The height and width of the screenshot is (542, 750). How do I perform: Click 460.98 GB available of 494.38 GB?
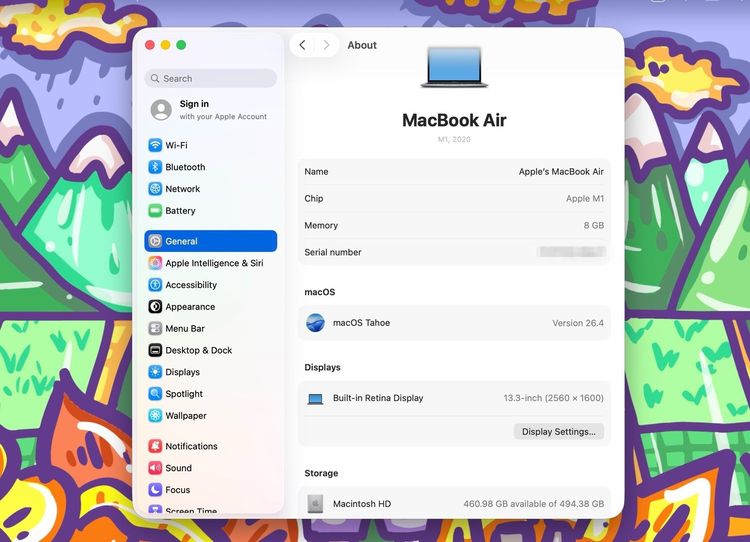[x=533, y=504]
